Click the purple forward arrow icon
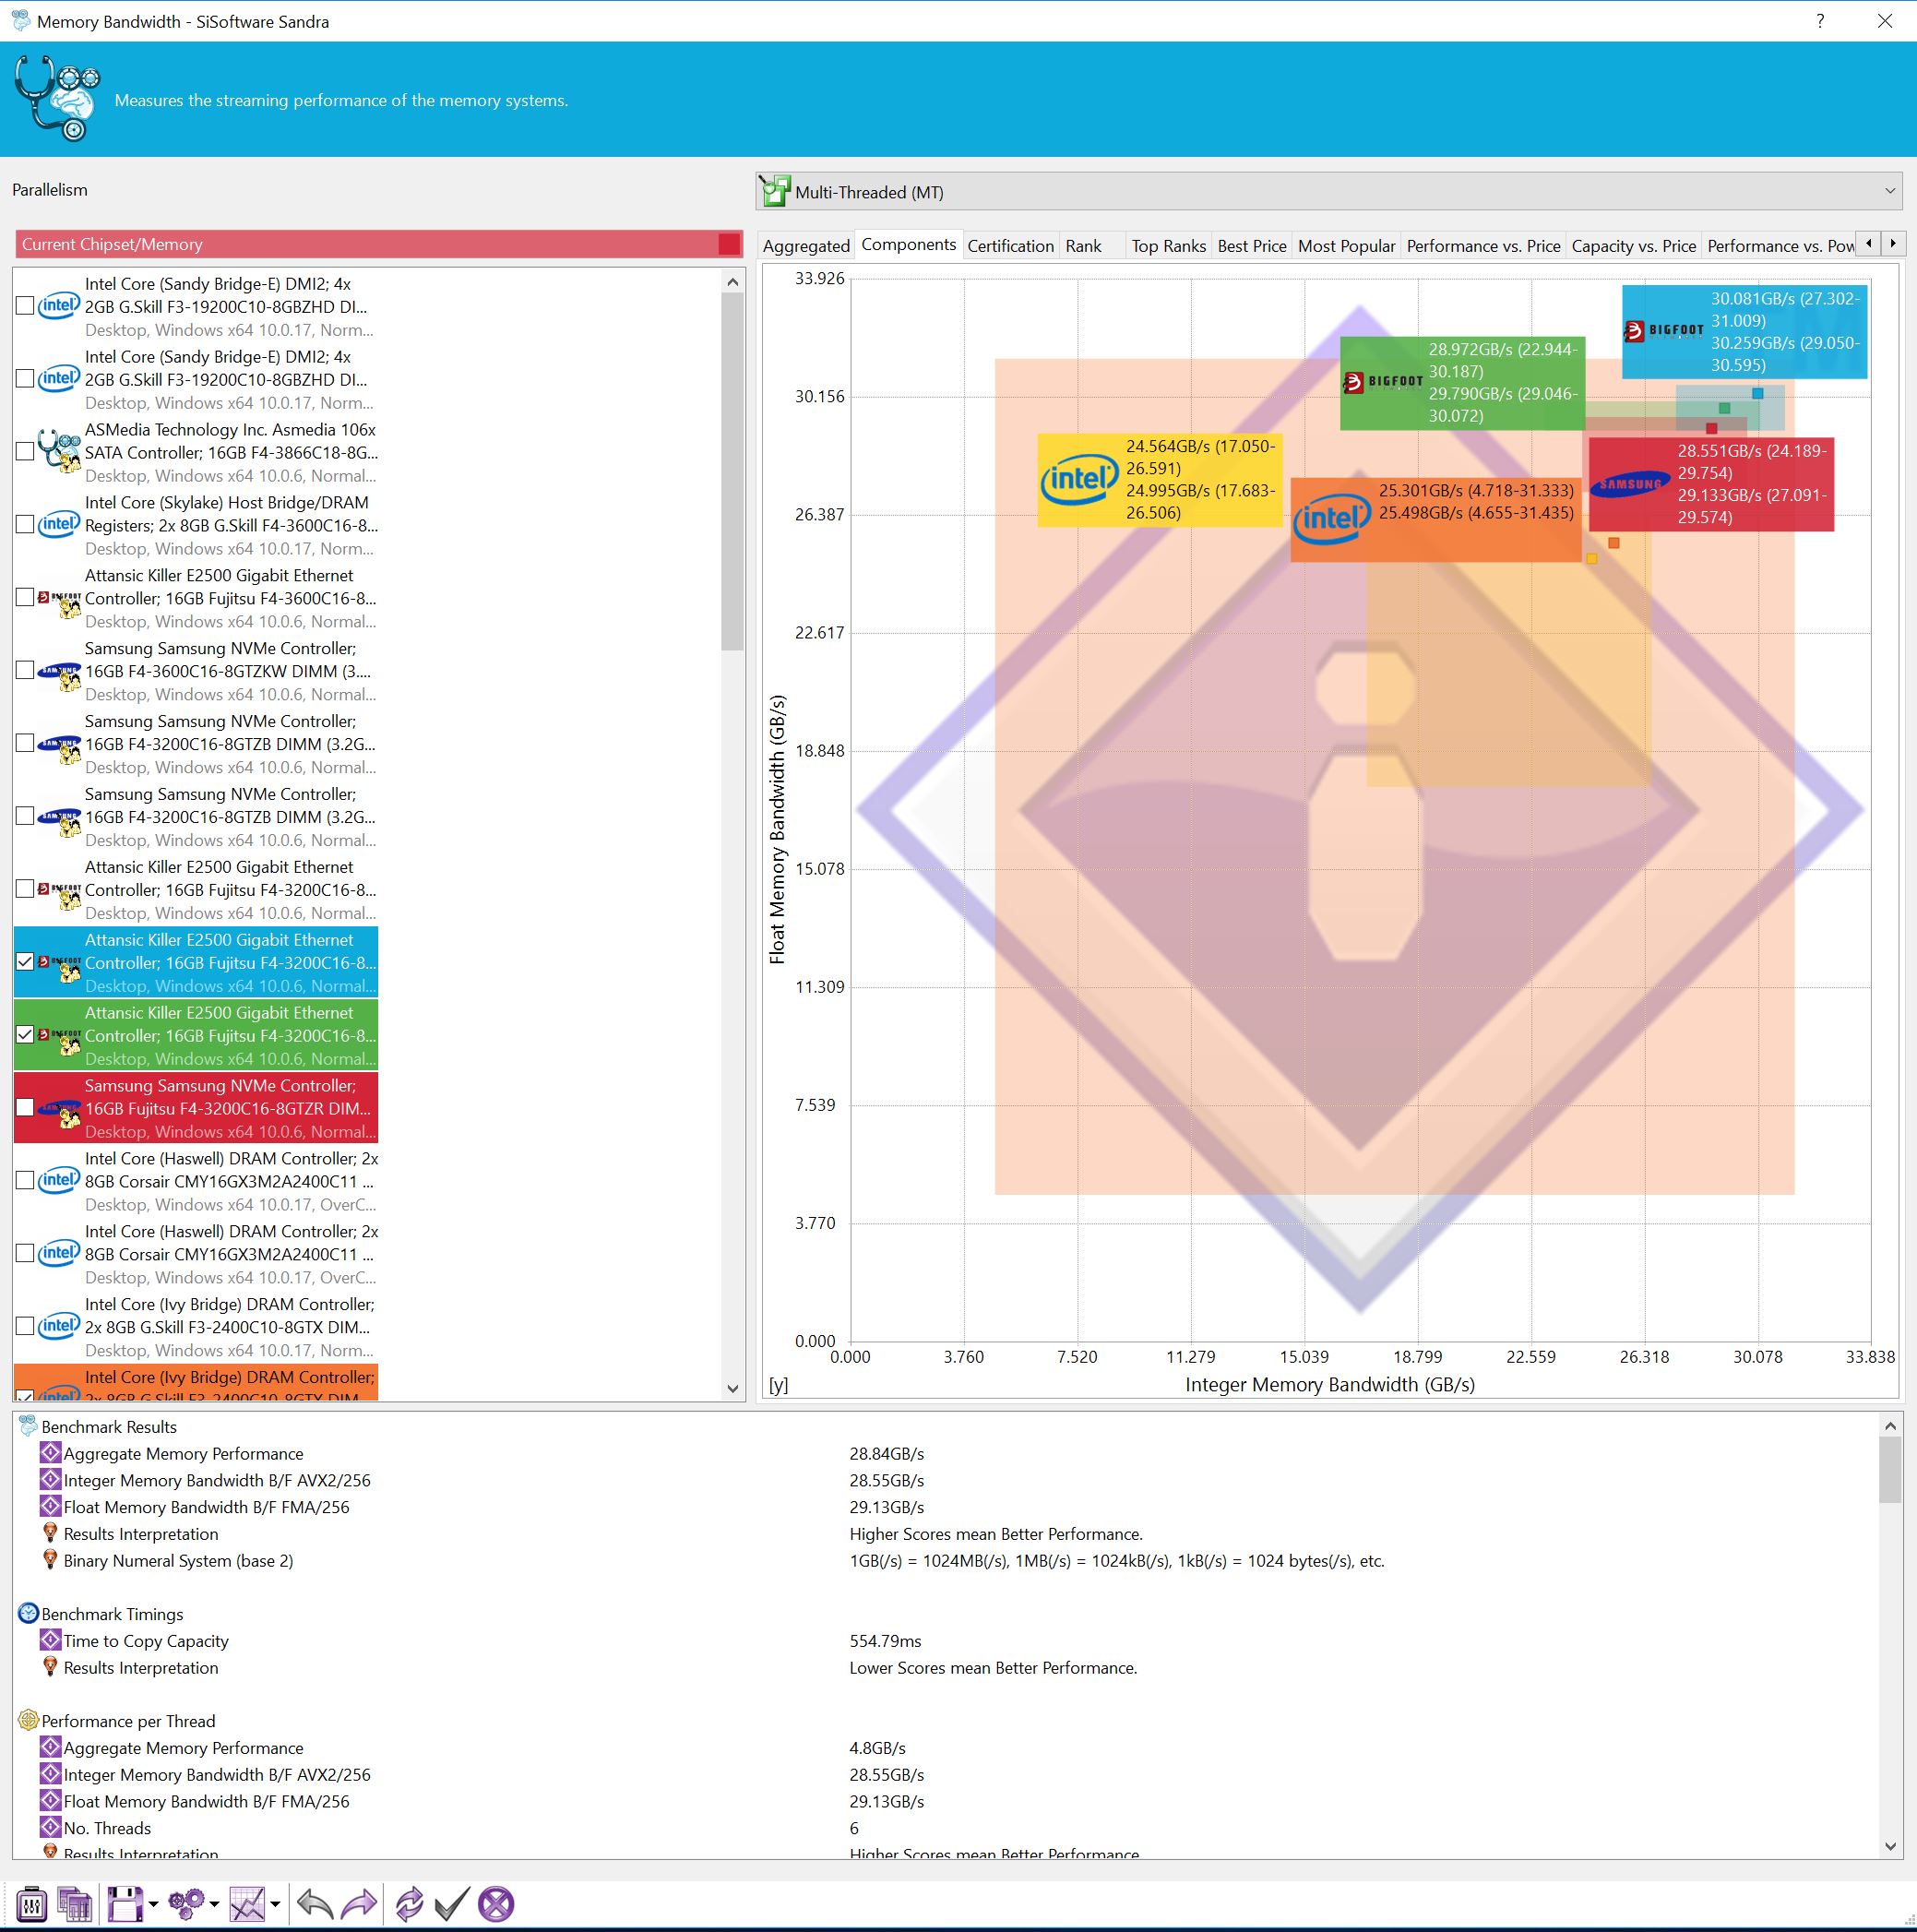Image resolution: width=1917 pixels, height=1932 pixels. coord(359,1904)
